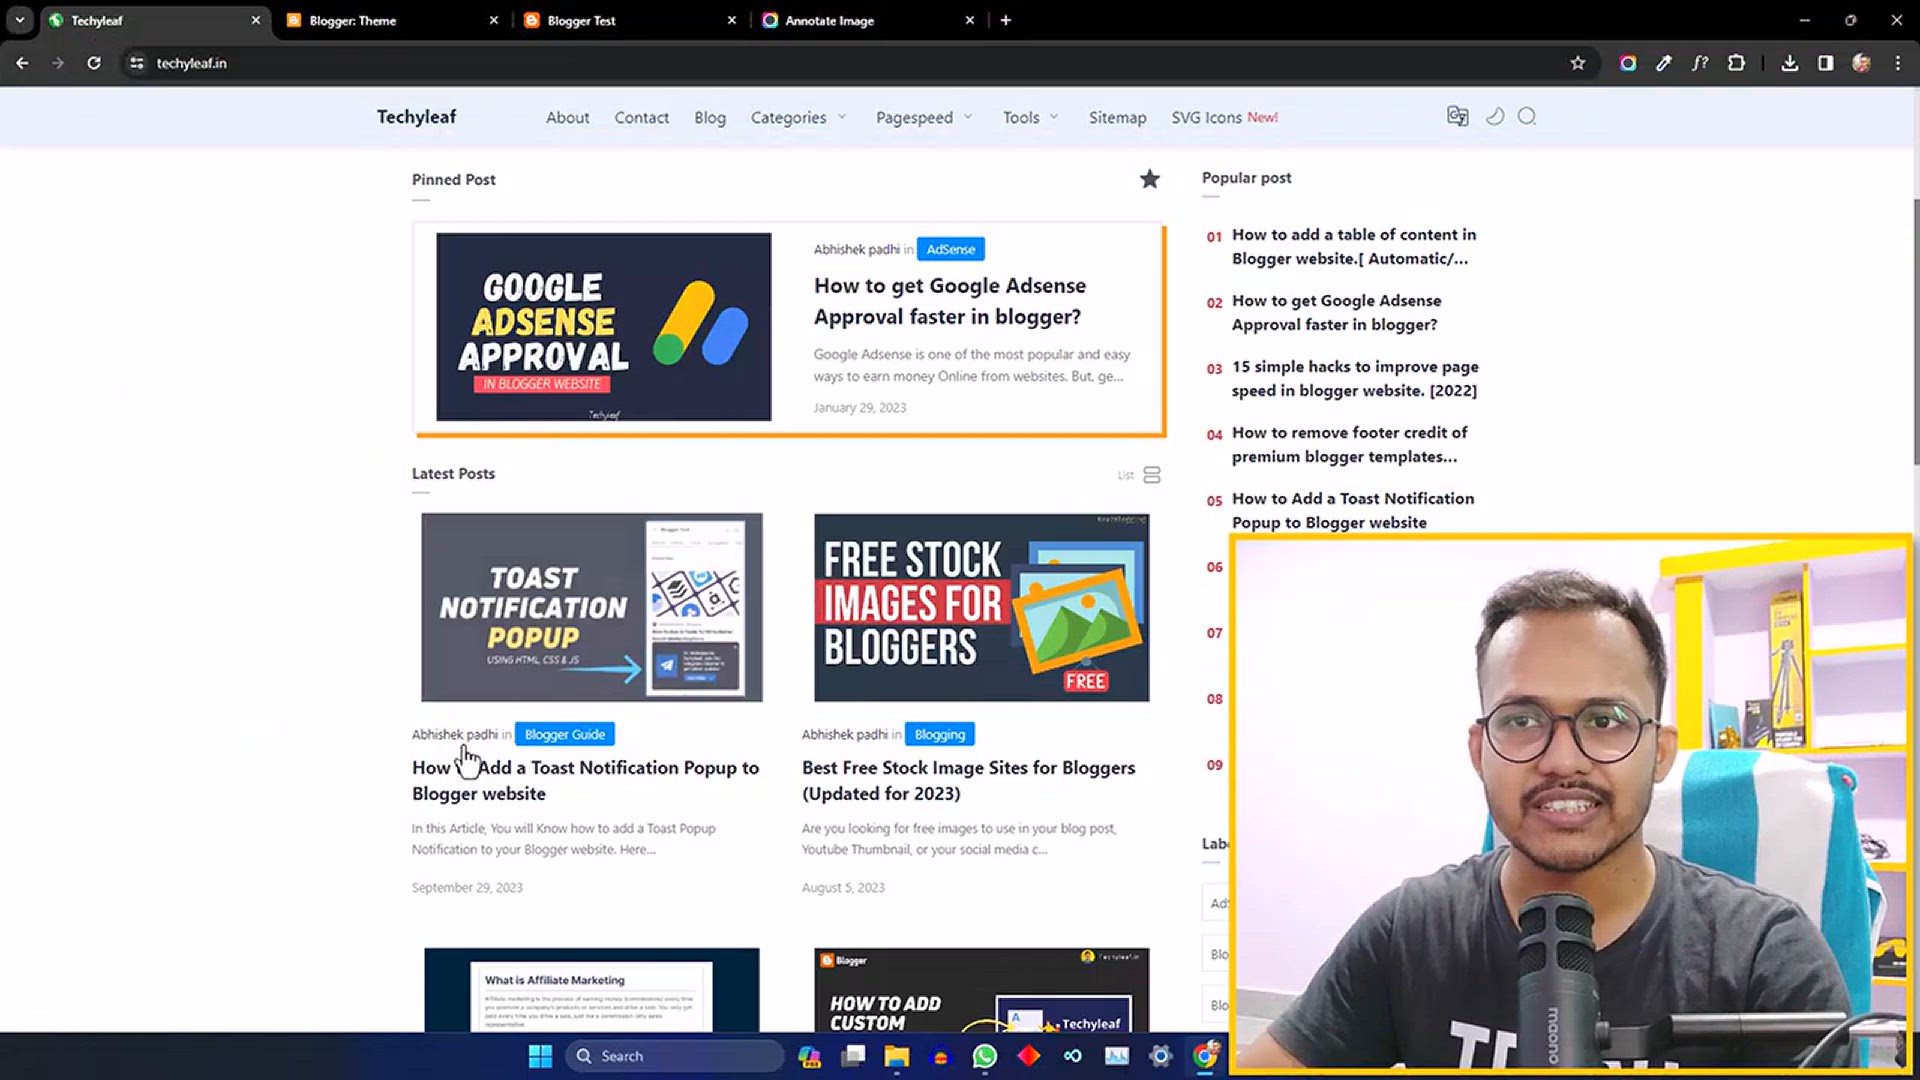Screen dimensions: 1920x1080
Task: Click the Toast Notification Popup thumbnail
Action: (x=591, y=607)
